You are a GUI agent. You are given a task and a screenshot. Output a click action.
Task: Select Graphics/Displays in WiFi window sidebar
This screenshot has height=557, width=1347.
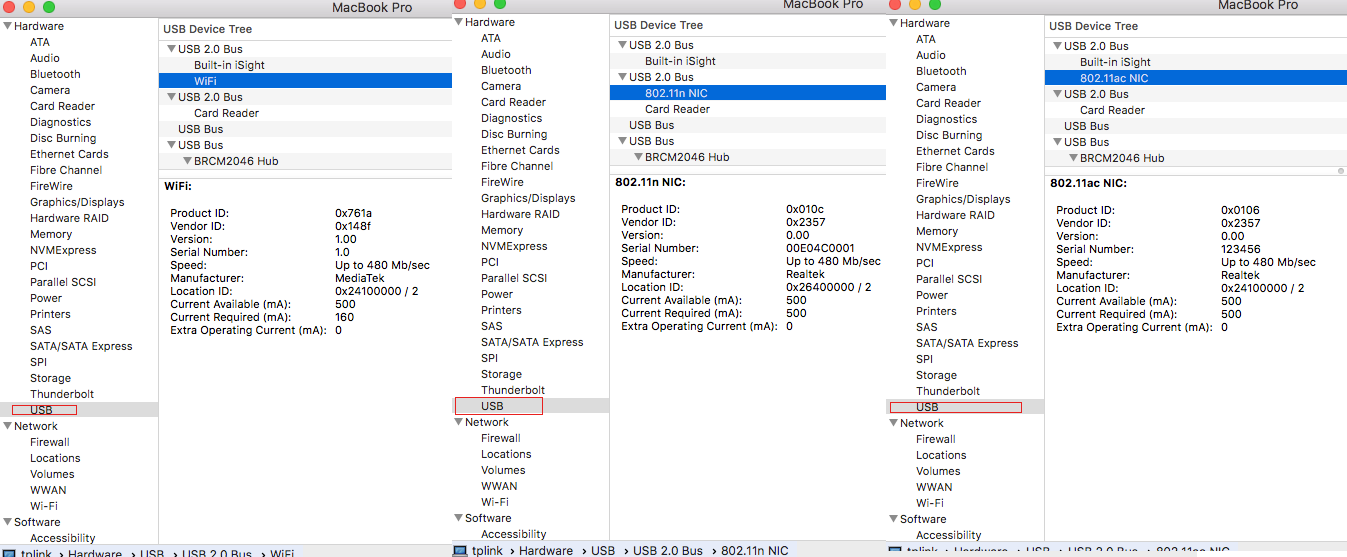[x=77, y=202]
